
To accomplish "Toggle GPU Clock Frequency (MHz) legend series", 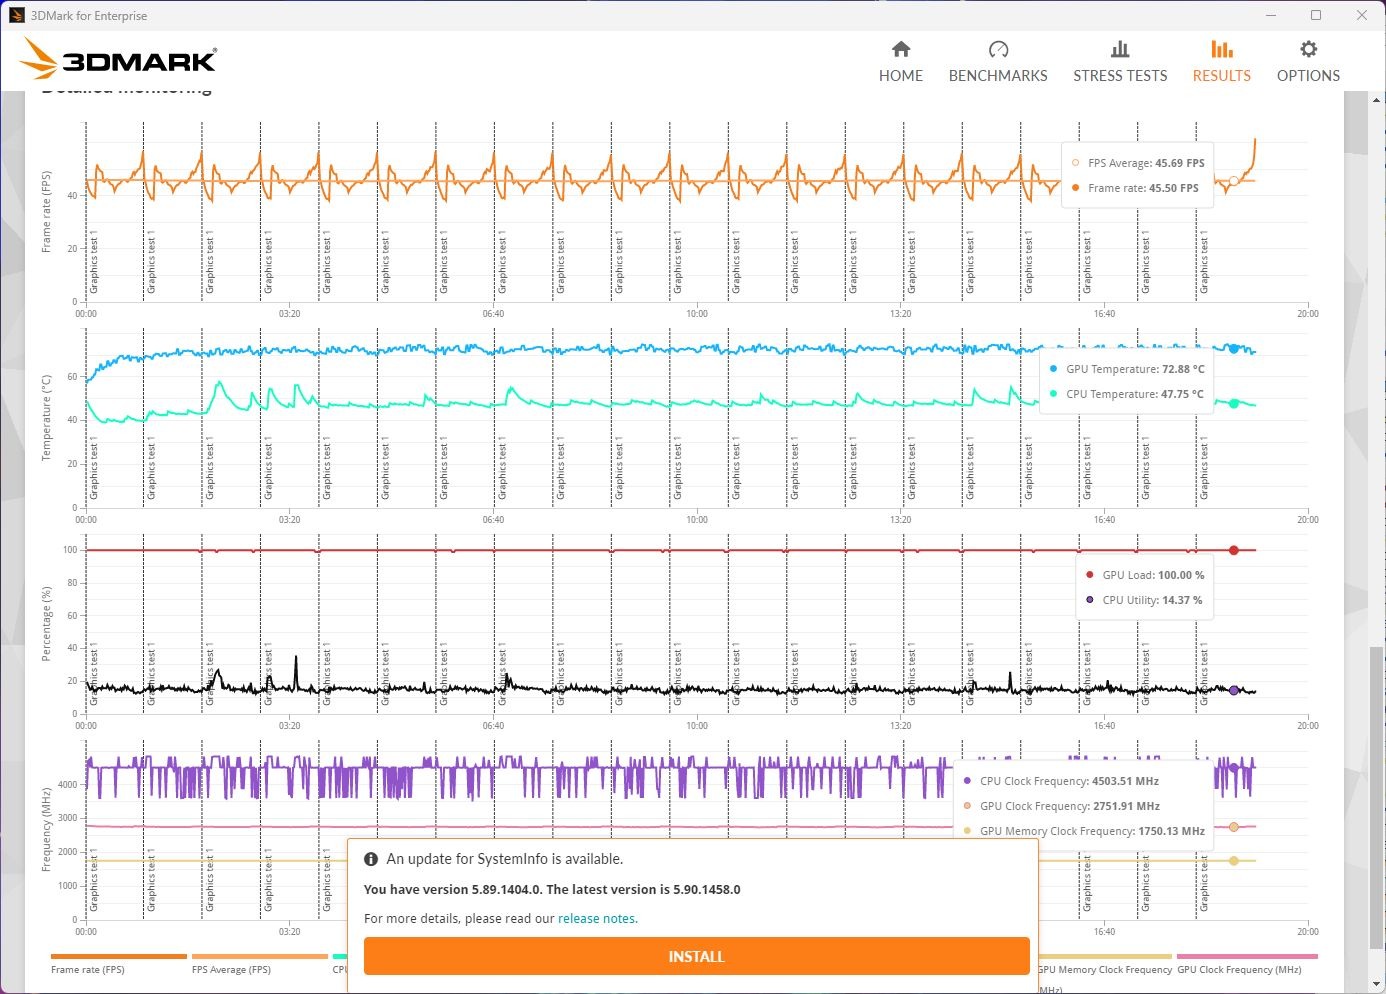I will coord(1246,963).
